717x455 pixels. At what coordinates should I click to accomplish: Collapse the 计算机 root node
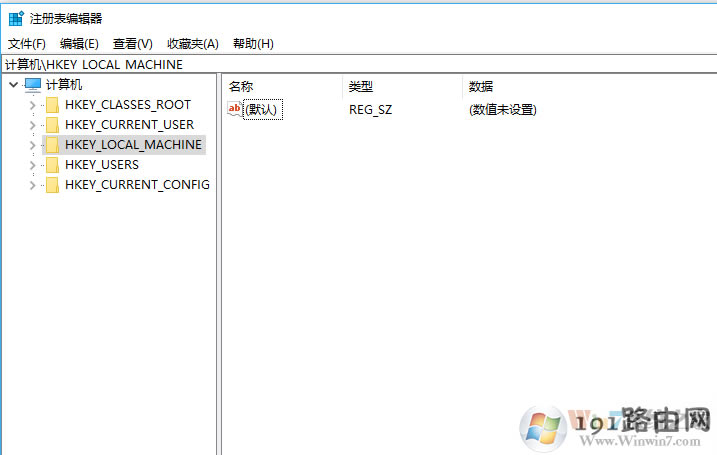pos(12,85)
